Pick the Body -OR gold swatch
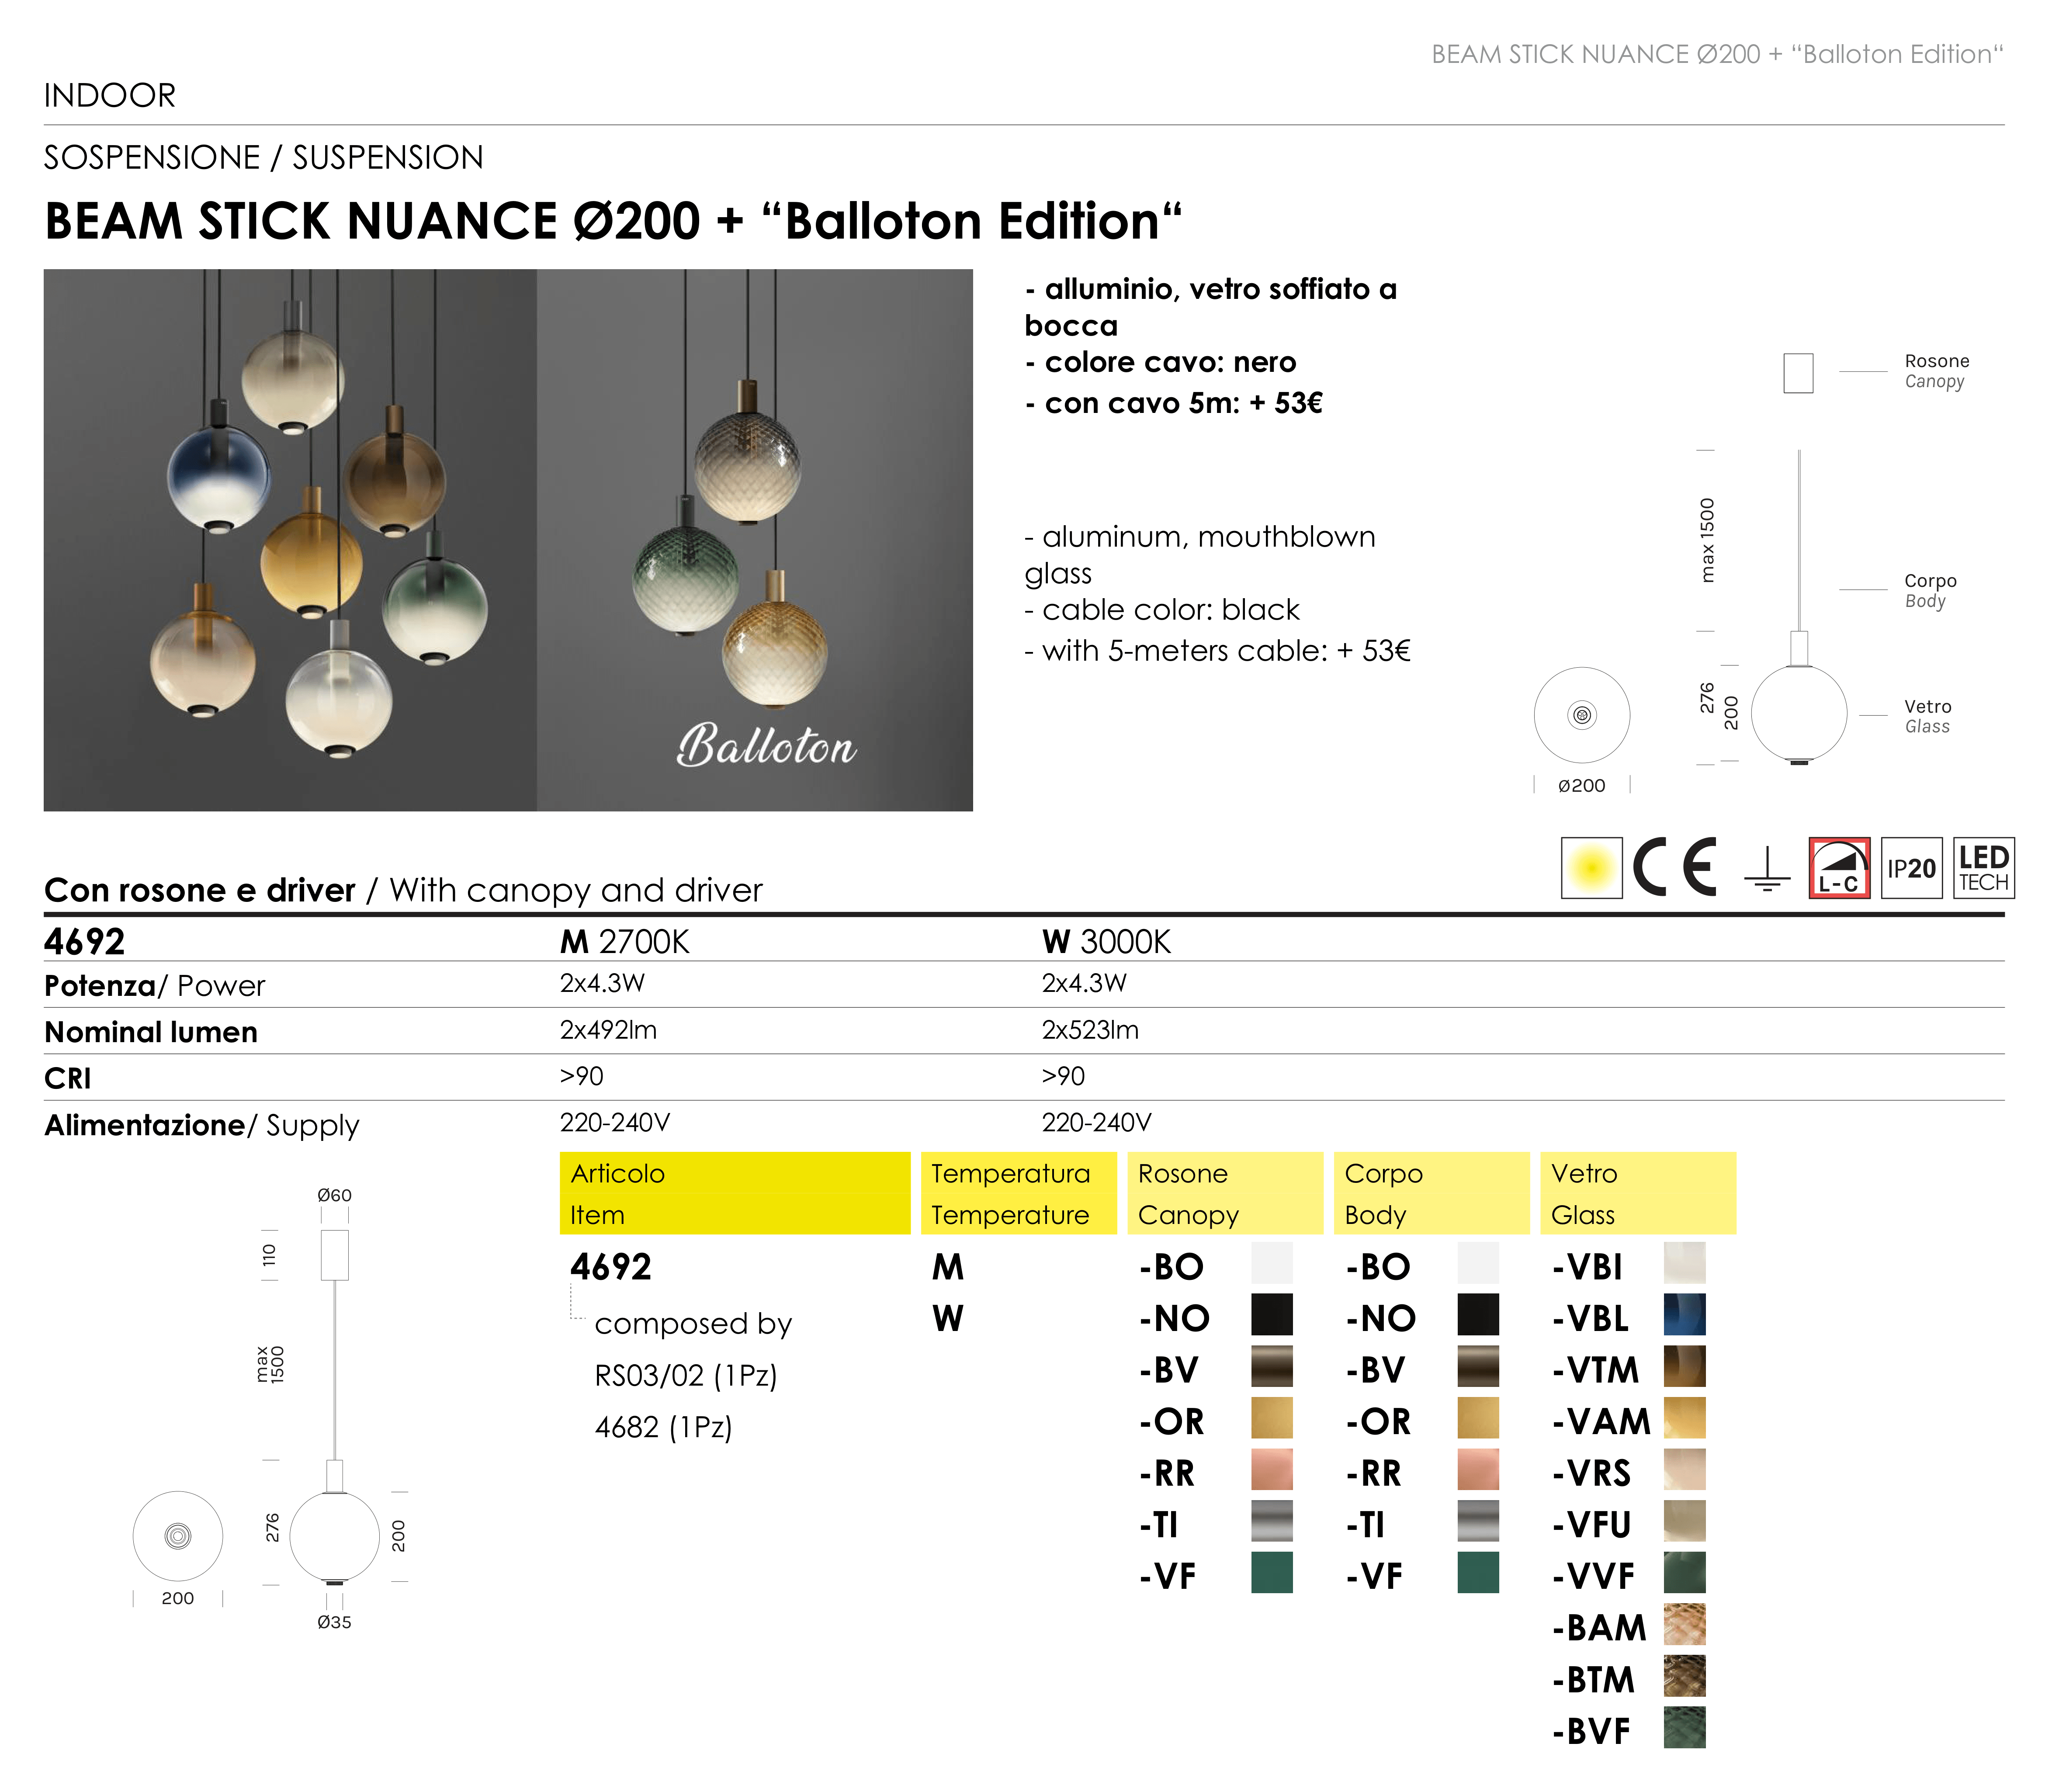 pyautogui.click(x=1478, y=1418)
